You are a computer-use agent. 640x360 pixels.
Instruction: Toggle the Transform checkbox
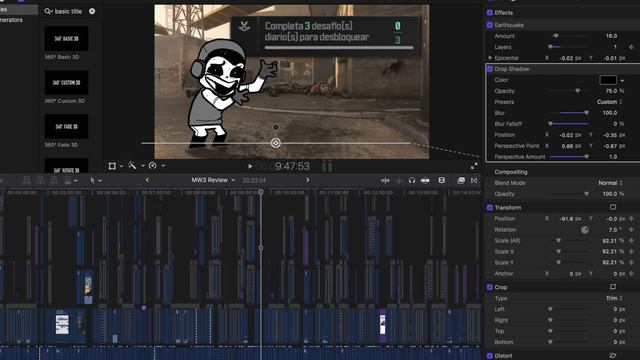click(490, 208)
